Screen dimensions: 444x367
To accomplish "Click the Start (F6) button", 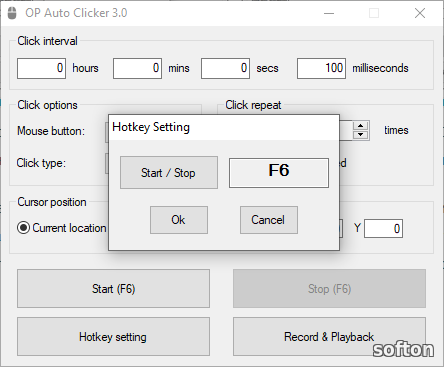I will [x=113, y=289].
